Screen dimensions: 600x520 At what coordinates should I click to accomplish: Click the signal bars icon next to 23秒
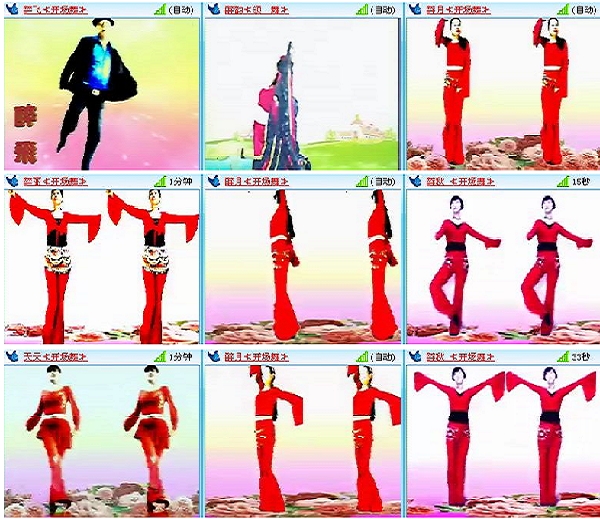point(562,356)
